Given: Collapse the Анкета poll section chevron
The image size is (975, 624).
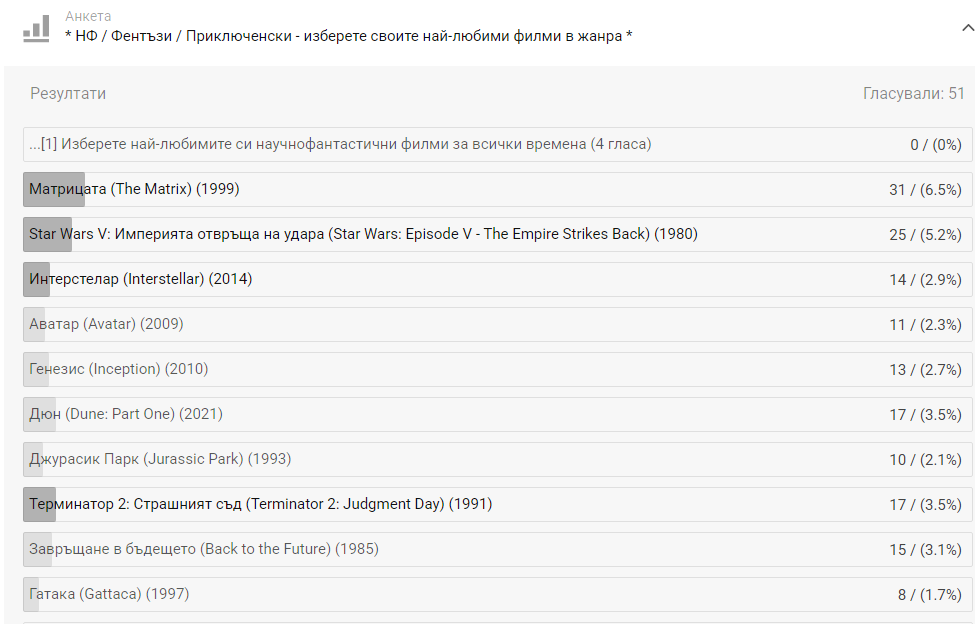Looking at the screenshot, I should (966, 29).
